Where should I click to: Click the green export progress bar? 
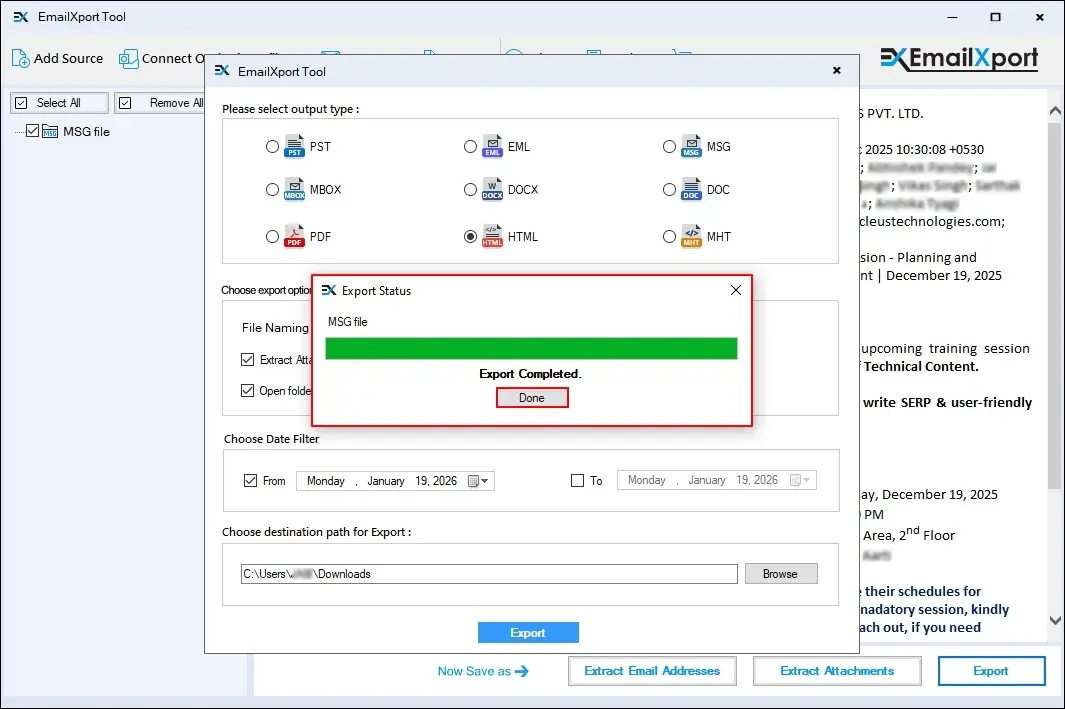click(x=530, y=348)
